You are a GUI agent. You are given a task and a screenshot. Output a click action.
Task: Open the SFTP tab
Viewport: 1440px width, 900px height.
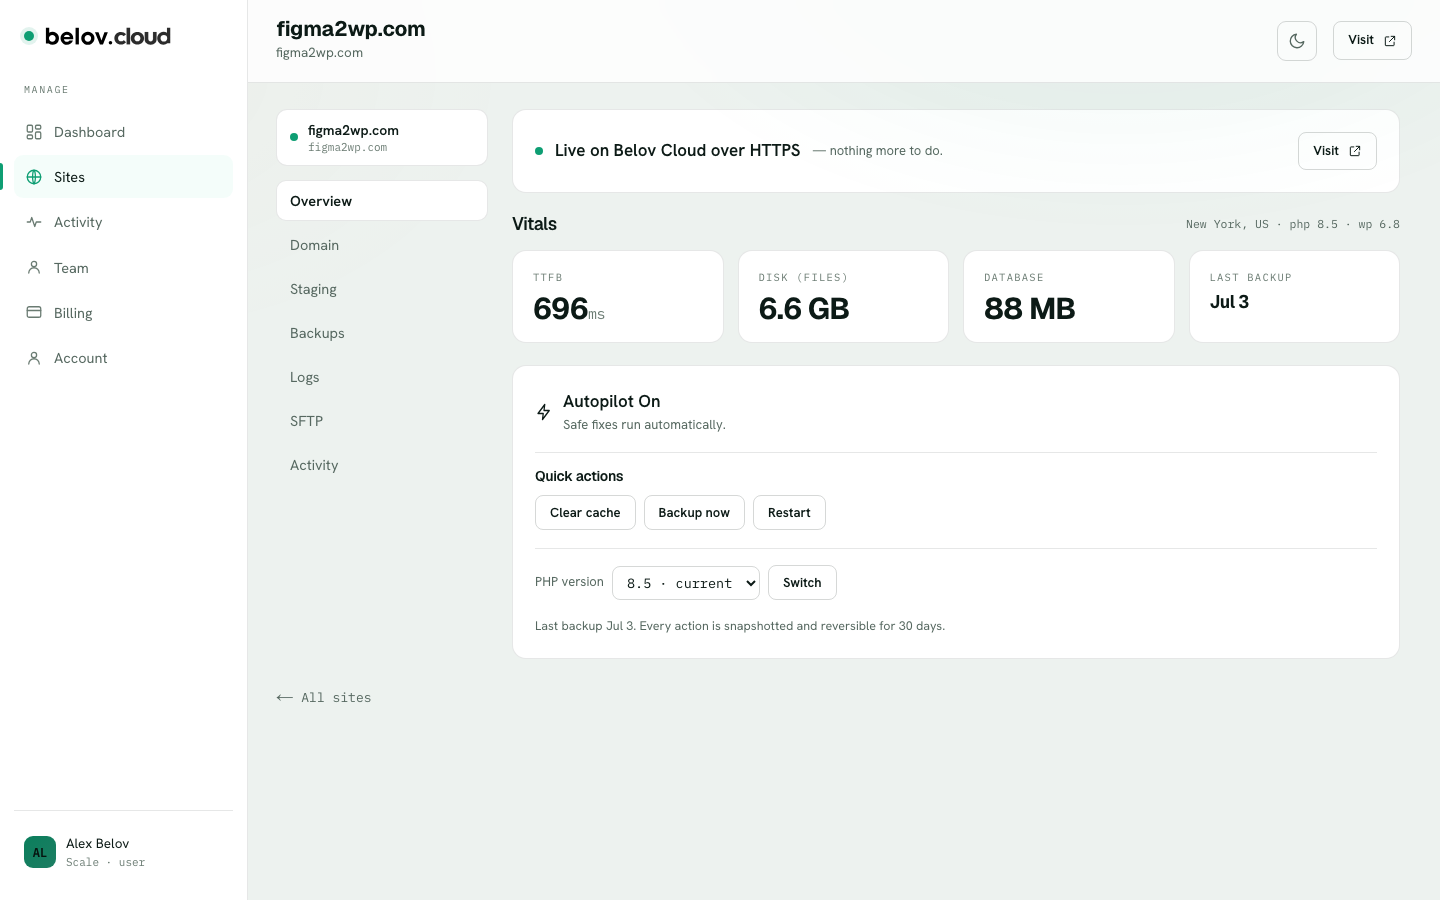coord(382,421)
